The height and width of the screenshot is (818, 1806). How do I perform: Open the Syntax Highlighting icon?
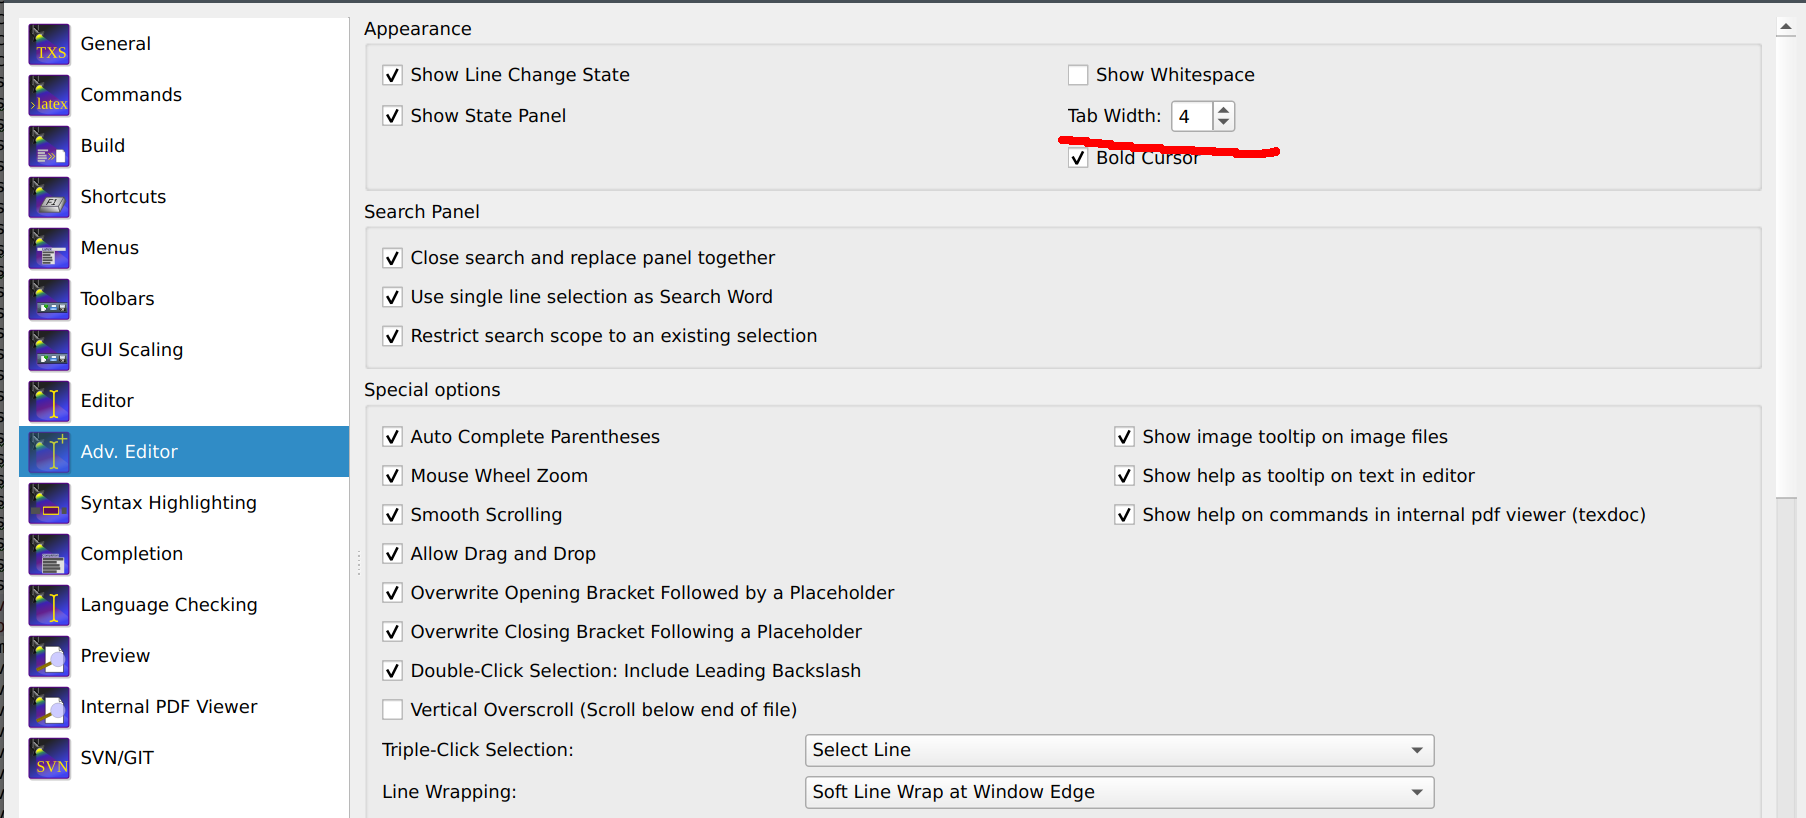(49, 503)
